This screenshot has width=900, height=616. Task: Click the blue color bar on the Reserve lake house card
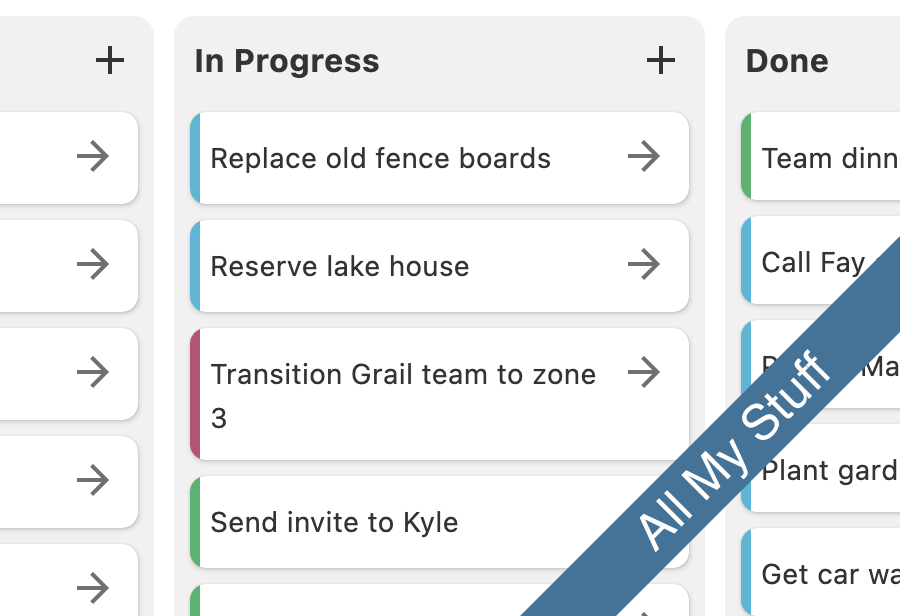[x=197, y=265]
